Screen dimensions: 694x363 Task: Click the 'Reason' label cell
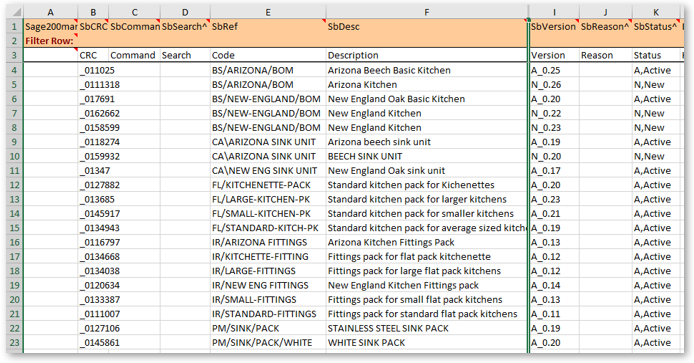point(605,55)
